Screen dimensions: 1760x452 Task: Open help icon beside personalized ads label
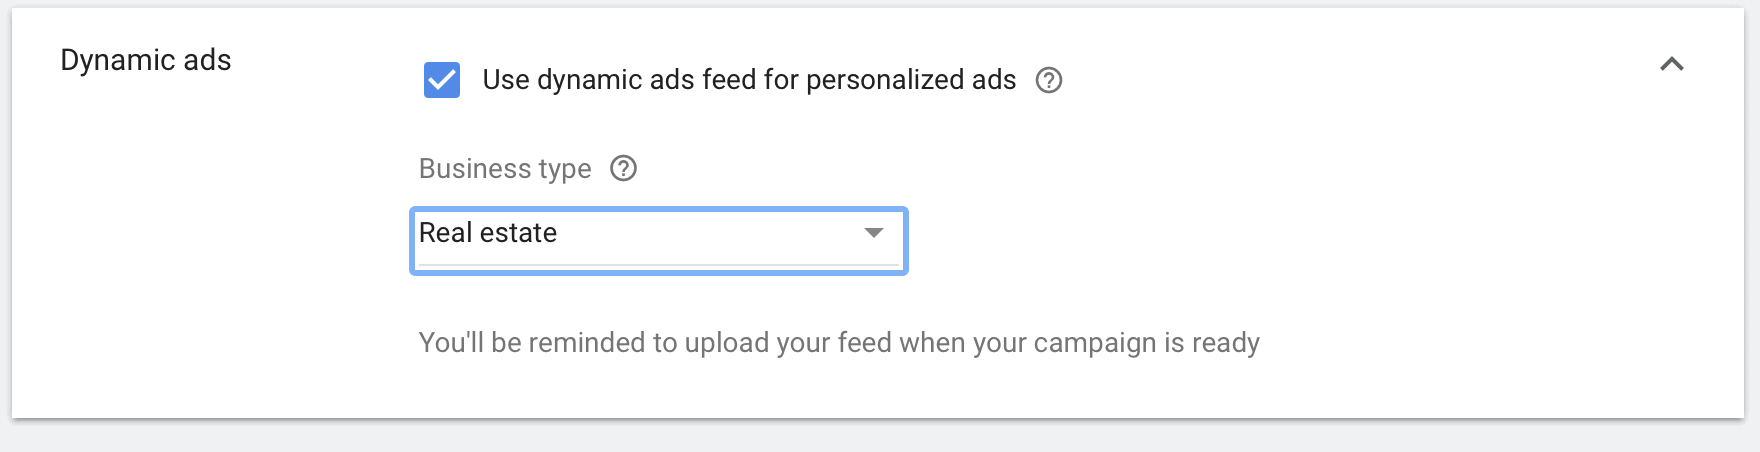(1048, 80)
